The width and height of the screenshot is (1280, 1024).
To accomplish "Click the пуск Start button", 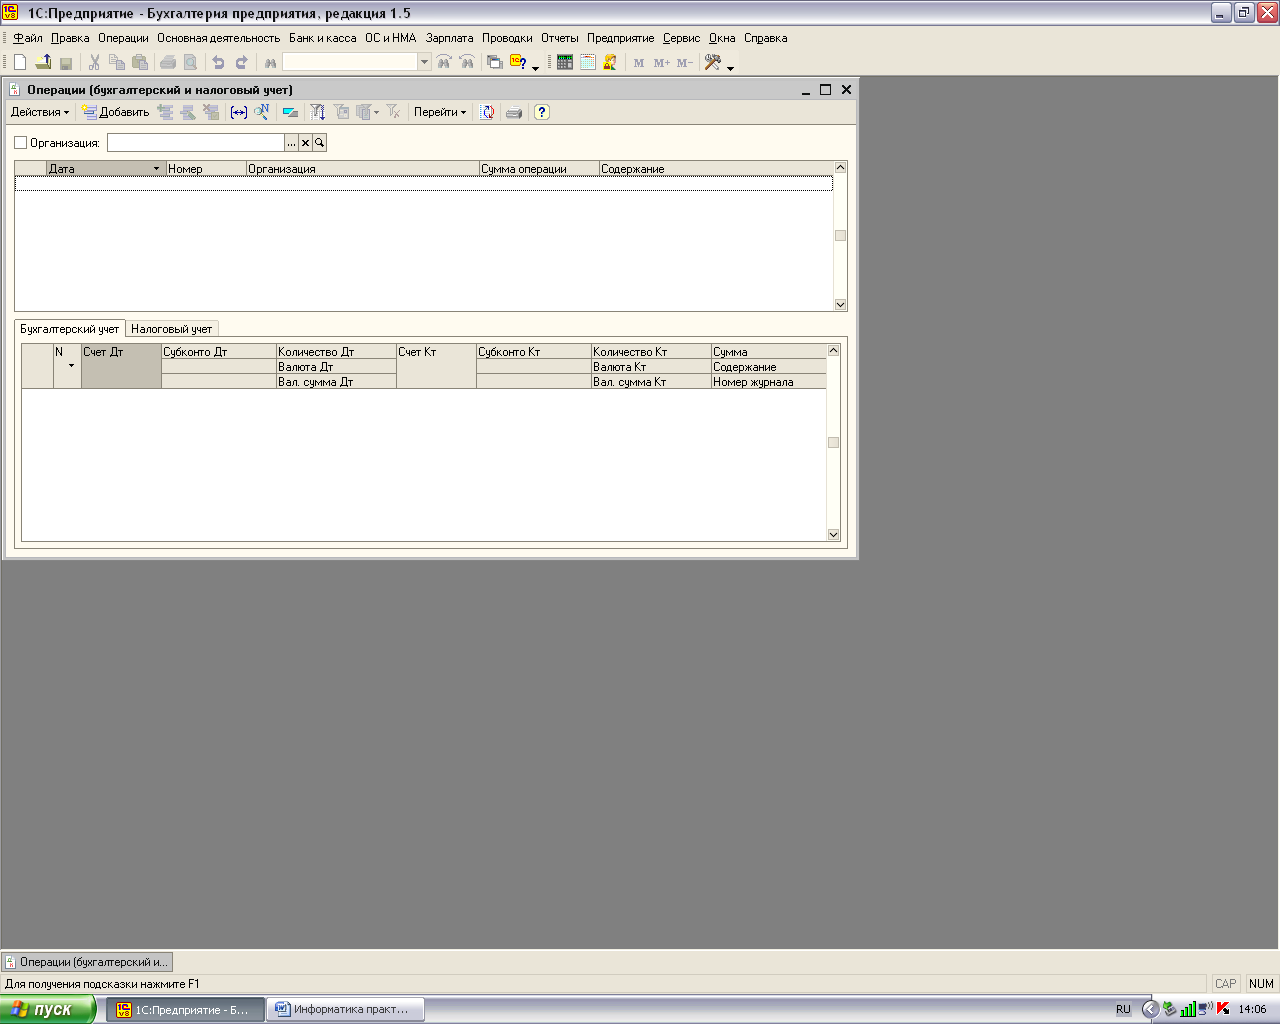I will [48, 1009].
